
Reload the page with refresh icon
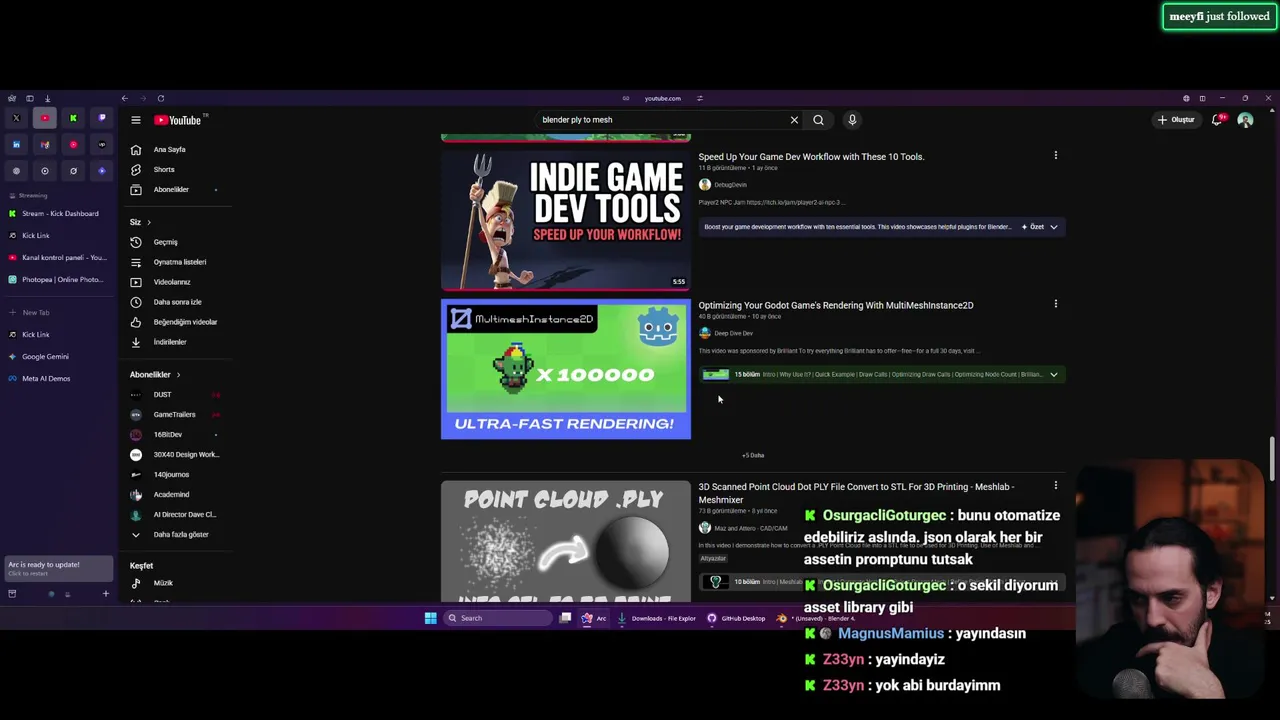[x=160, y=98]
